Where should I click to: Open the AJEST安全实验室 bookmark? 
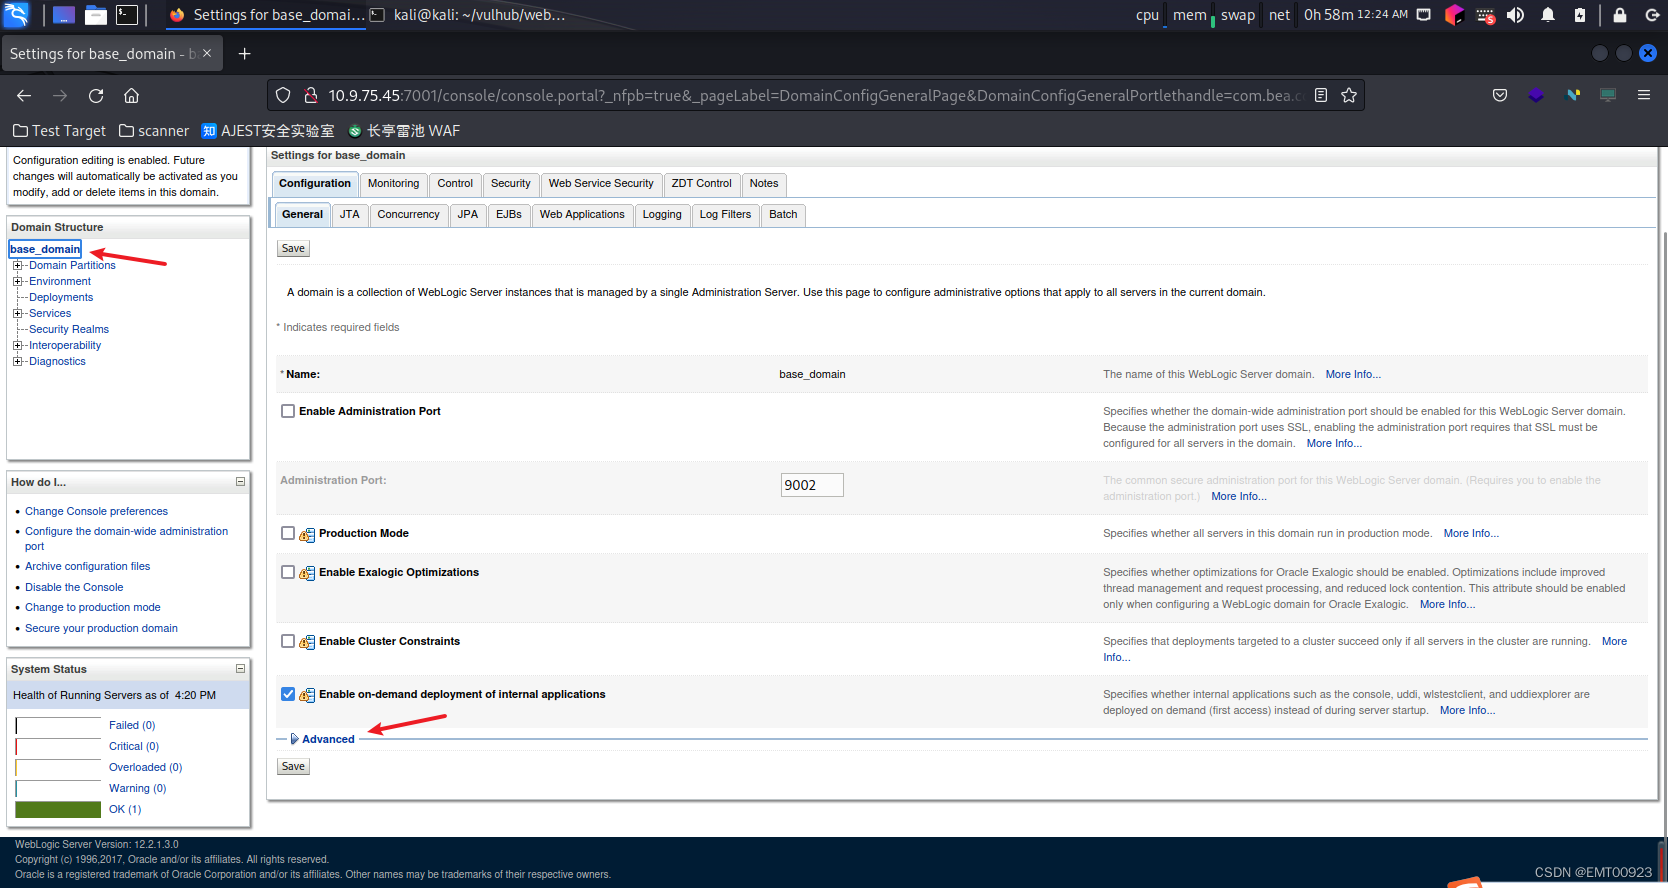tap(268, 131)
